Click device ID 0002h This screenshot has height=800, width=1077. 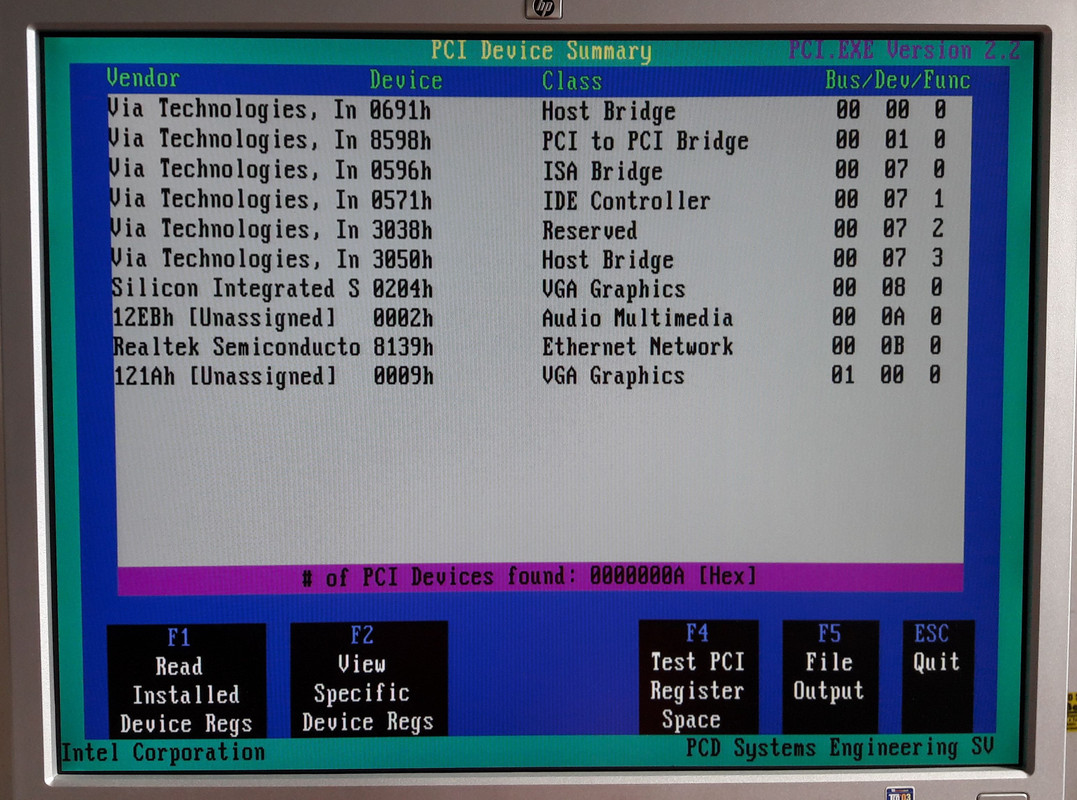click(x=403, y=318)
